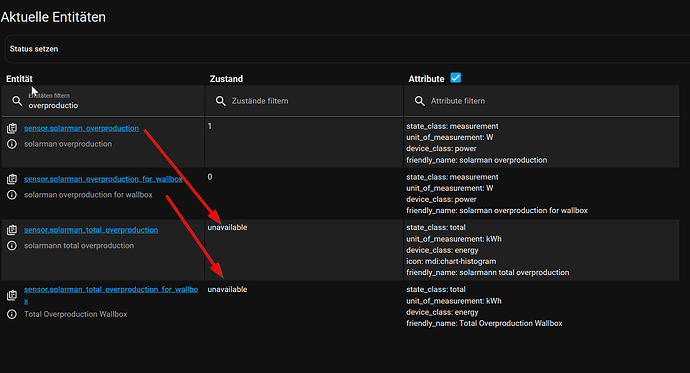Click the Zustände filtern input field

304,101
